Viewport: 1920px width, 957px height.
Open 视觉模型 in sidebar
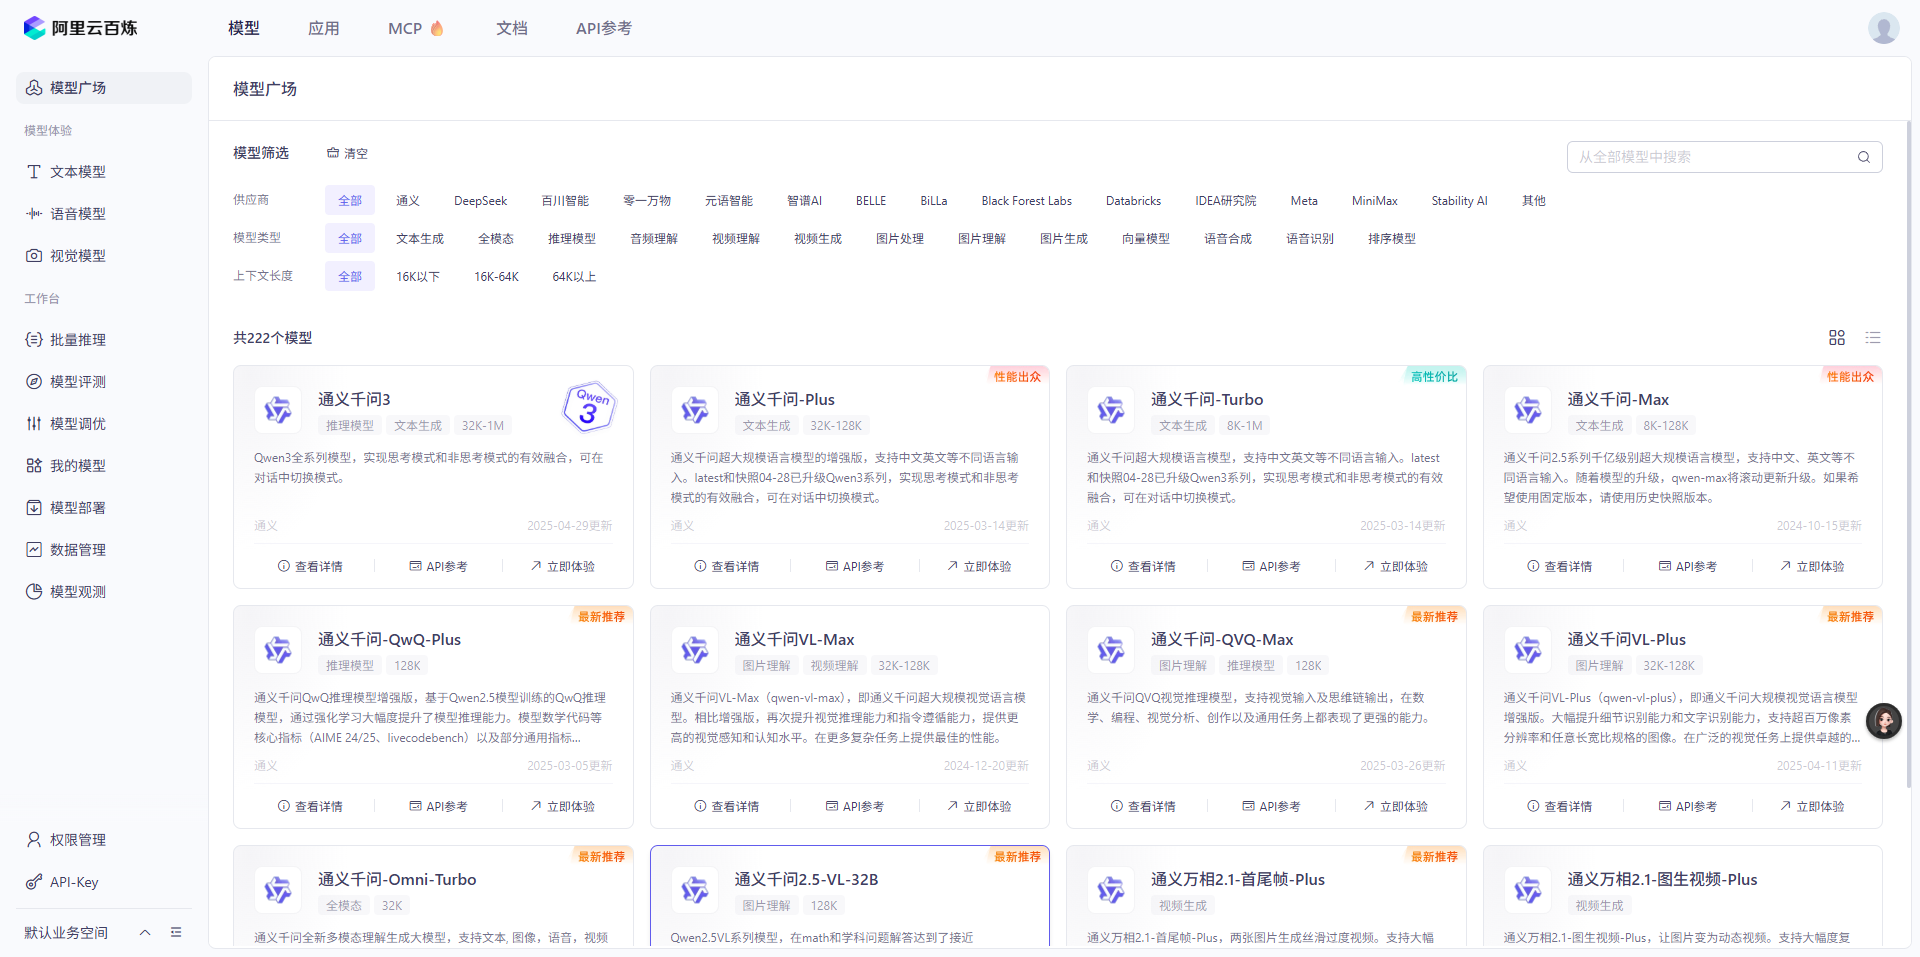pos(104,256)
